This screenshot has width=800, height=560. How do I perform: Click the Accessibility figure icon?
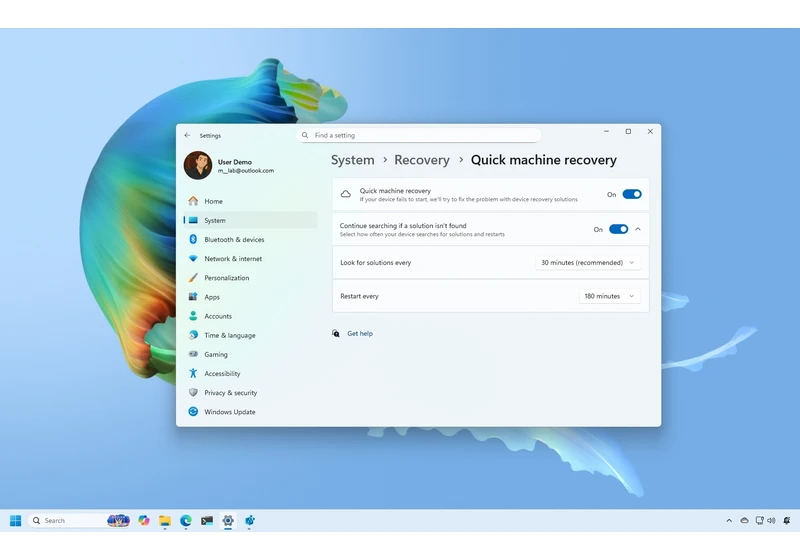193,373
